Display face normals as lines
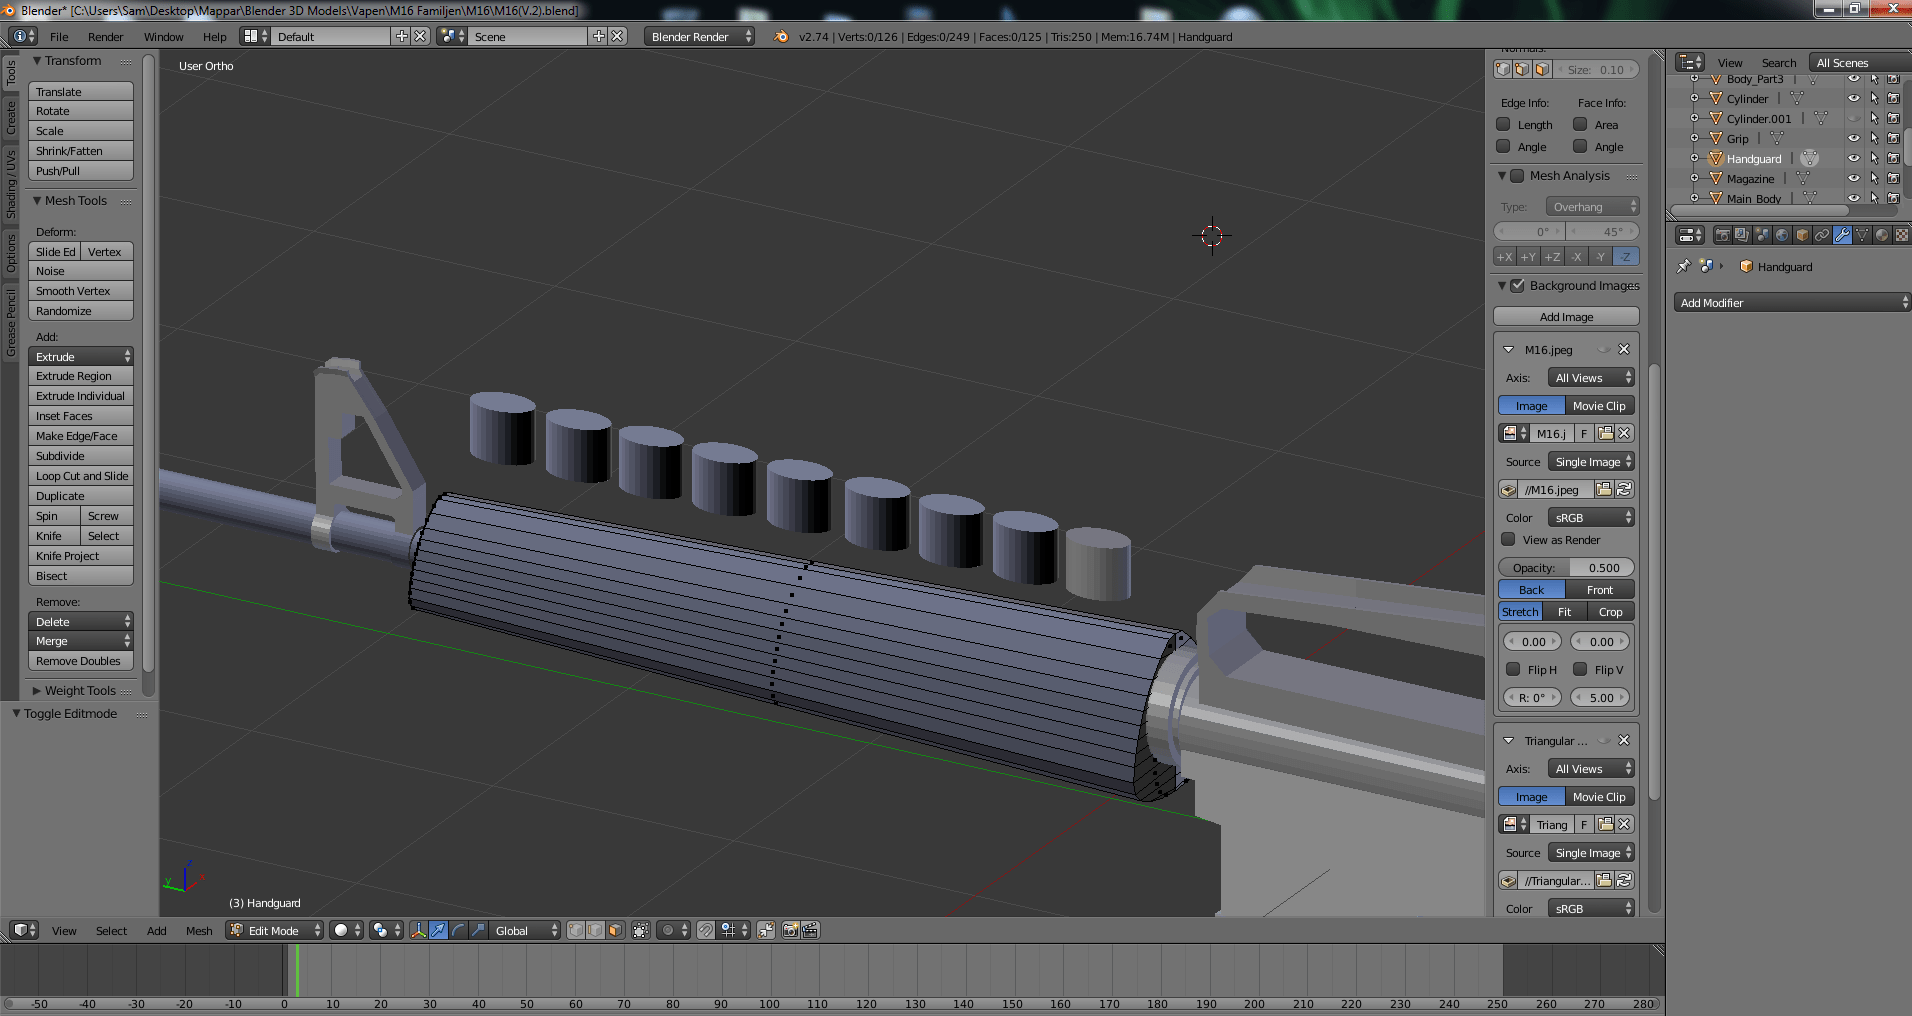 tap(1542, 69)
